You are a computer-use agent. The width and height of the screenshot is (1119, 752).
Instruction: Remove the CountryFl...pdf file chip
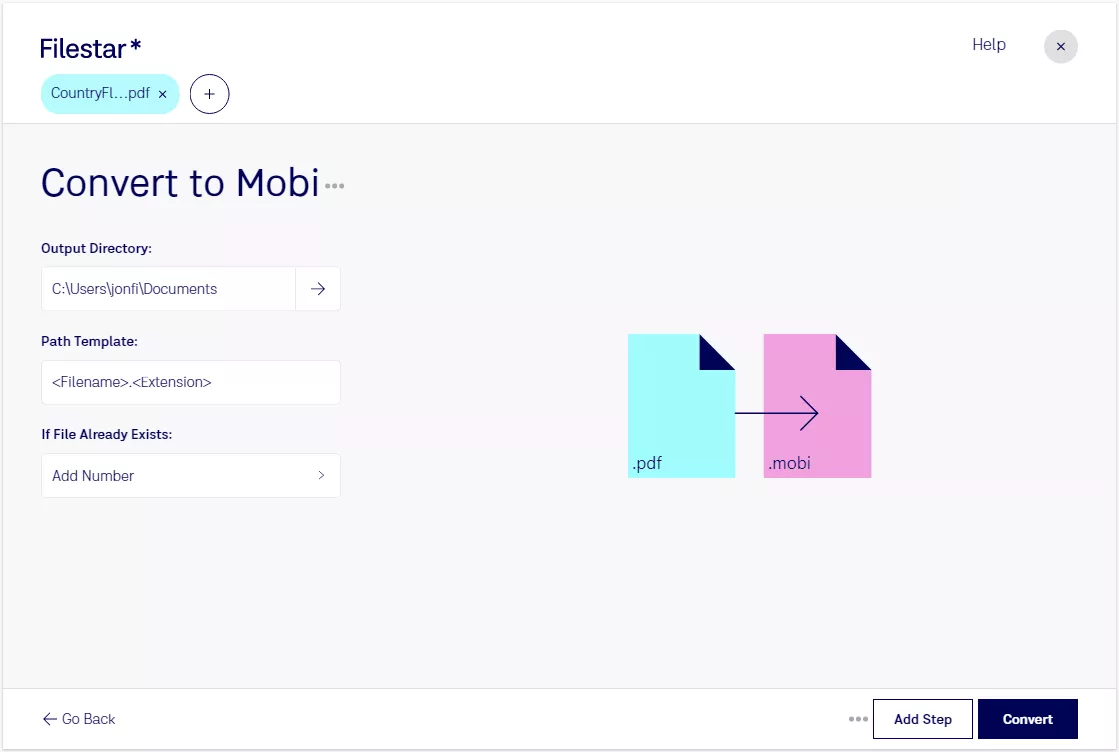pyautogui.click(x=163, y=94)
